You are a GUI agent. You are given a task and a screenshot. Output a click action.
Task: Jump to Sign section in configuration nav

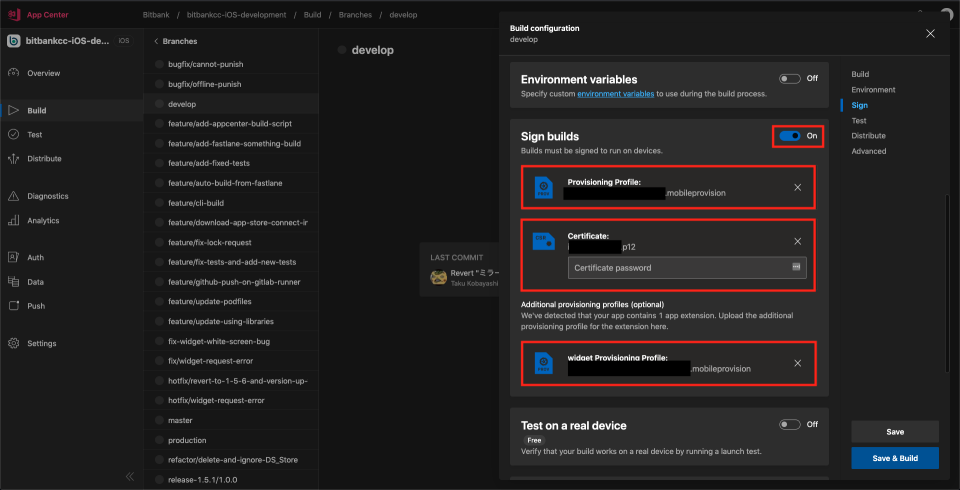tap(859, 105)
